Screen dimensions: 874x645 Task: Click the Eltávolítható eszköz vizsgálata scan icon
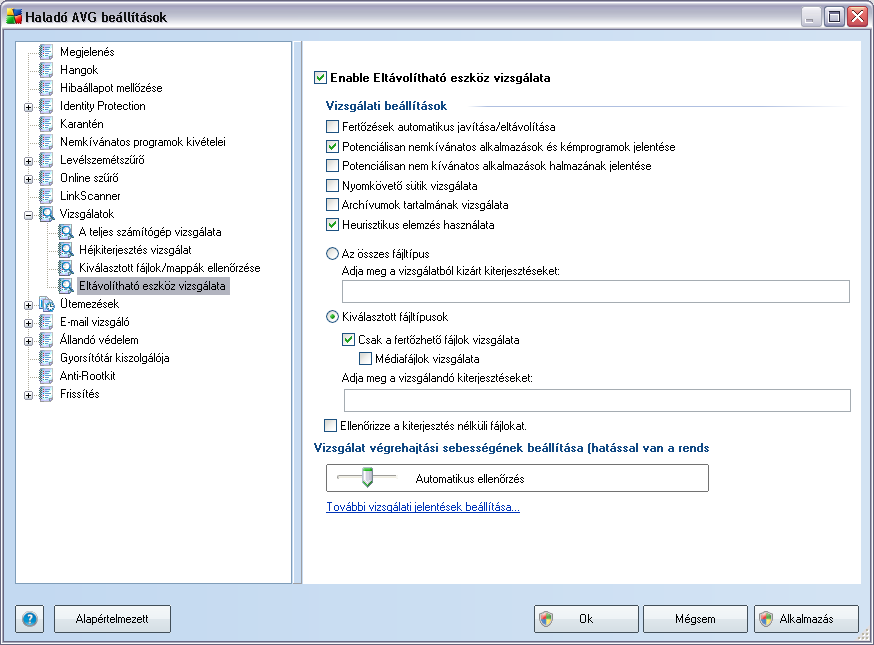tap(66, 286)
